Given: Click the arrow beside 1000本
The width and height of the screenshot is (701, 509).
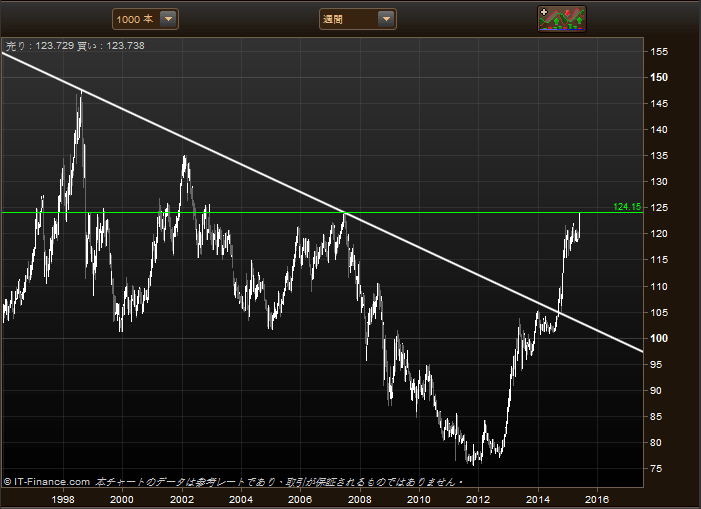Looking at the screenshot, I should point(169,19).
